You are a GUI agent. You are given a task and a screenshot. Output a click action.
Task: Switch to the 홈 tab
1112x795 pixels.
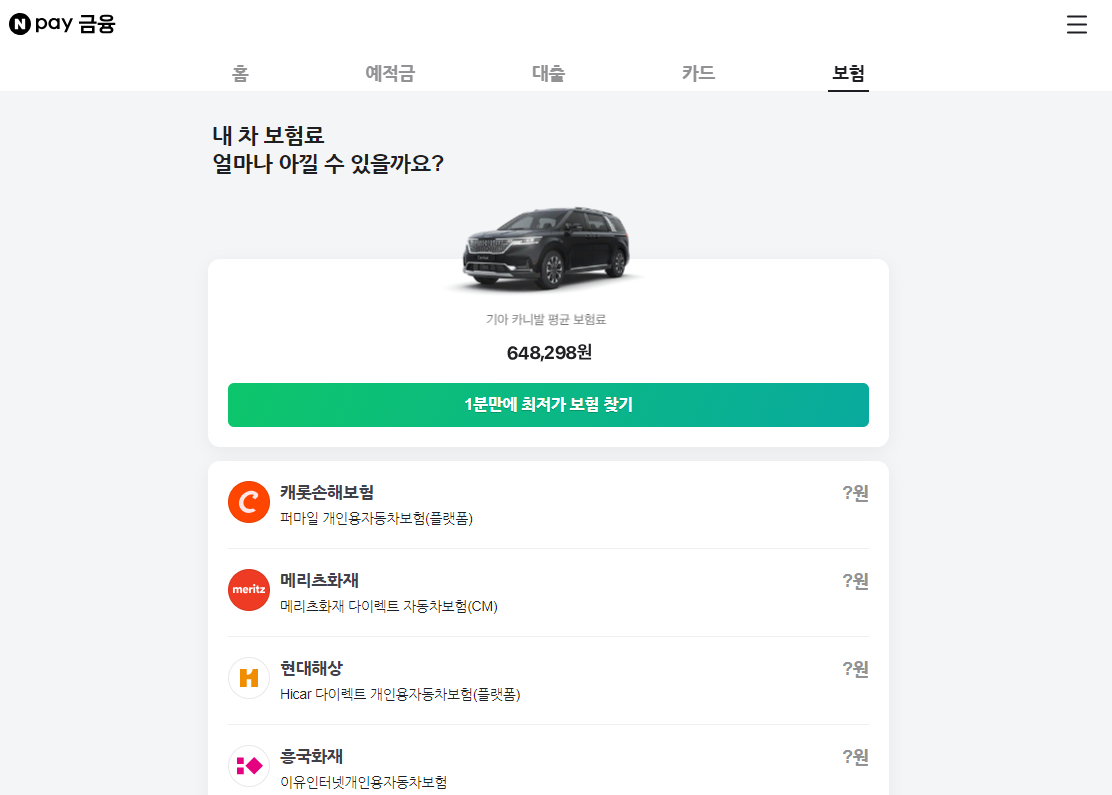[x=239, y=73]
